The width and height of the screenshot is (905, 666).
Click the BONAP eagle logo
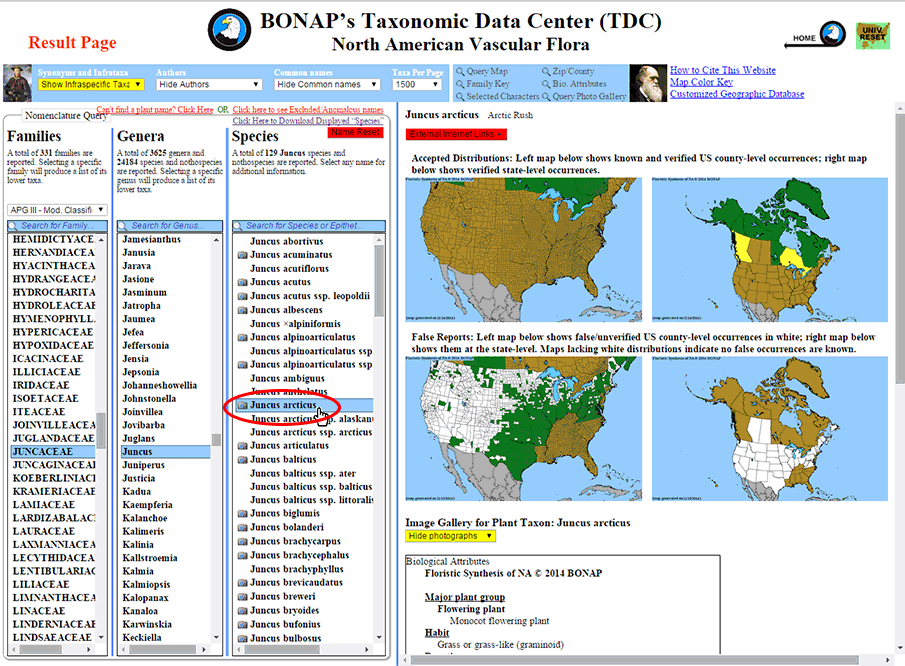pyautogui.click(x=230, y=30)
